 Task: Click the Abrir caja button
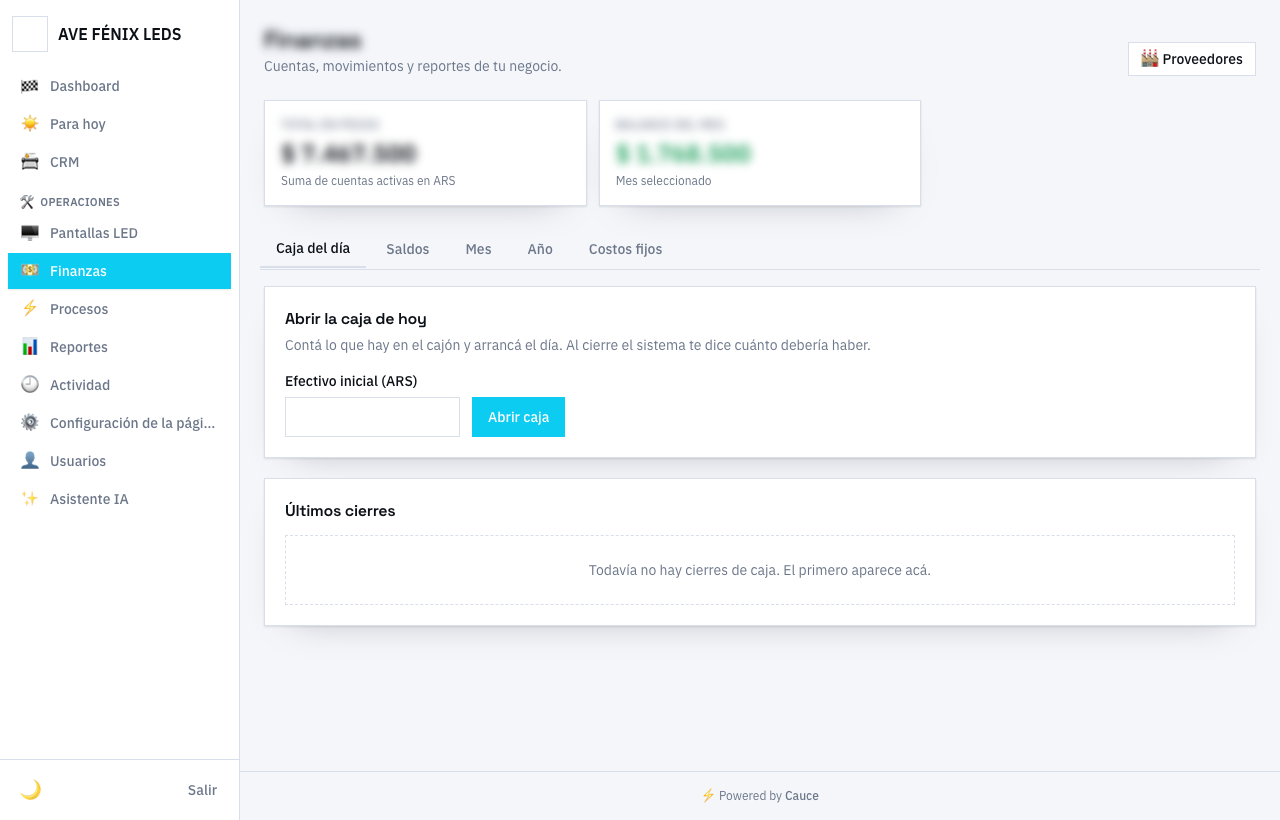[518, 417]
